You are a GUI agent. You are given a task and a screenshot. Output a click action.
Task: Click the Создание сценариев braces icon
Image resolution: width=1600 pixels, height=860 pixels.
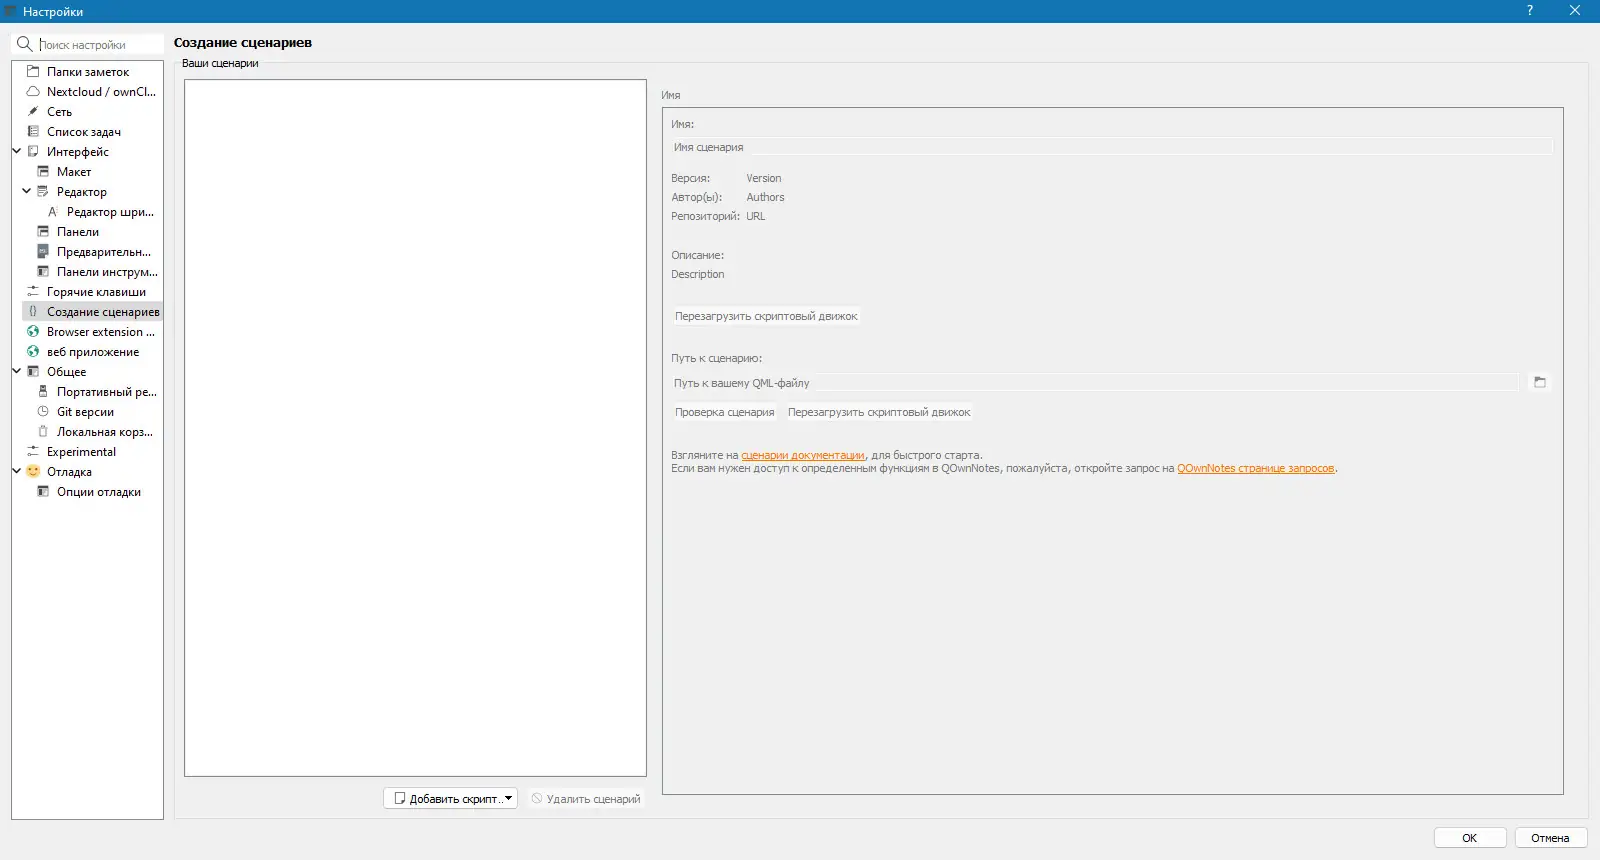pos(33,312)
